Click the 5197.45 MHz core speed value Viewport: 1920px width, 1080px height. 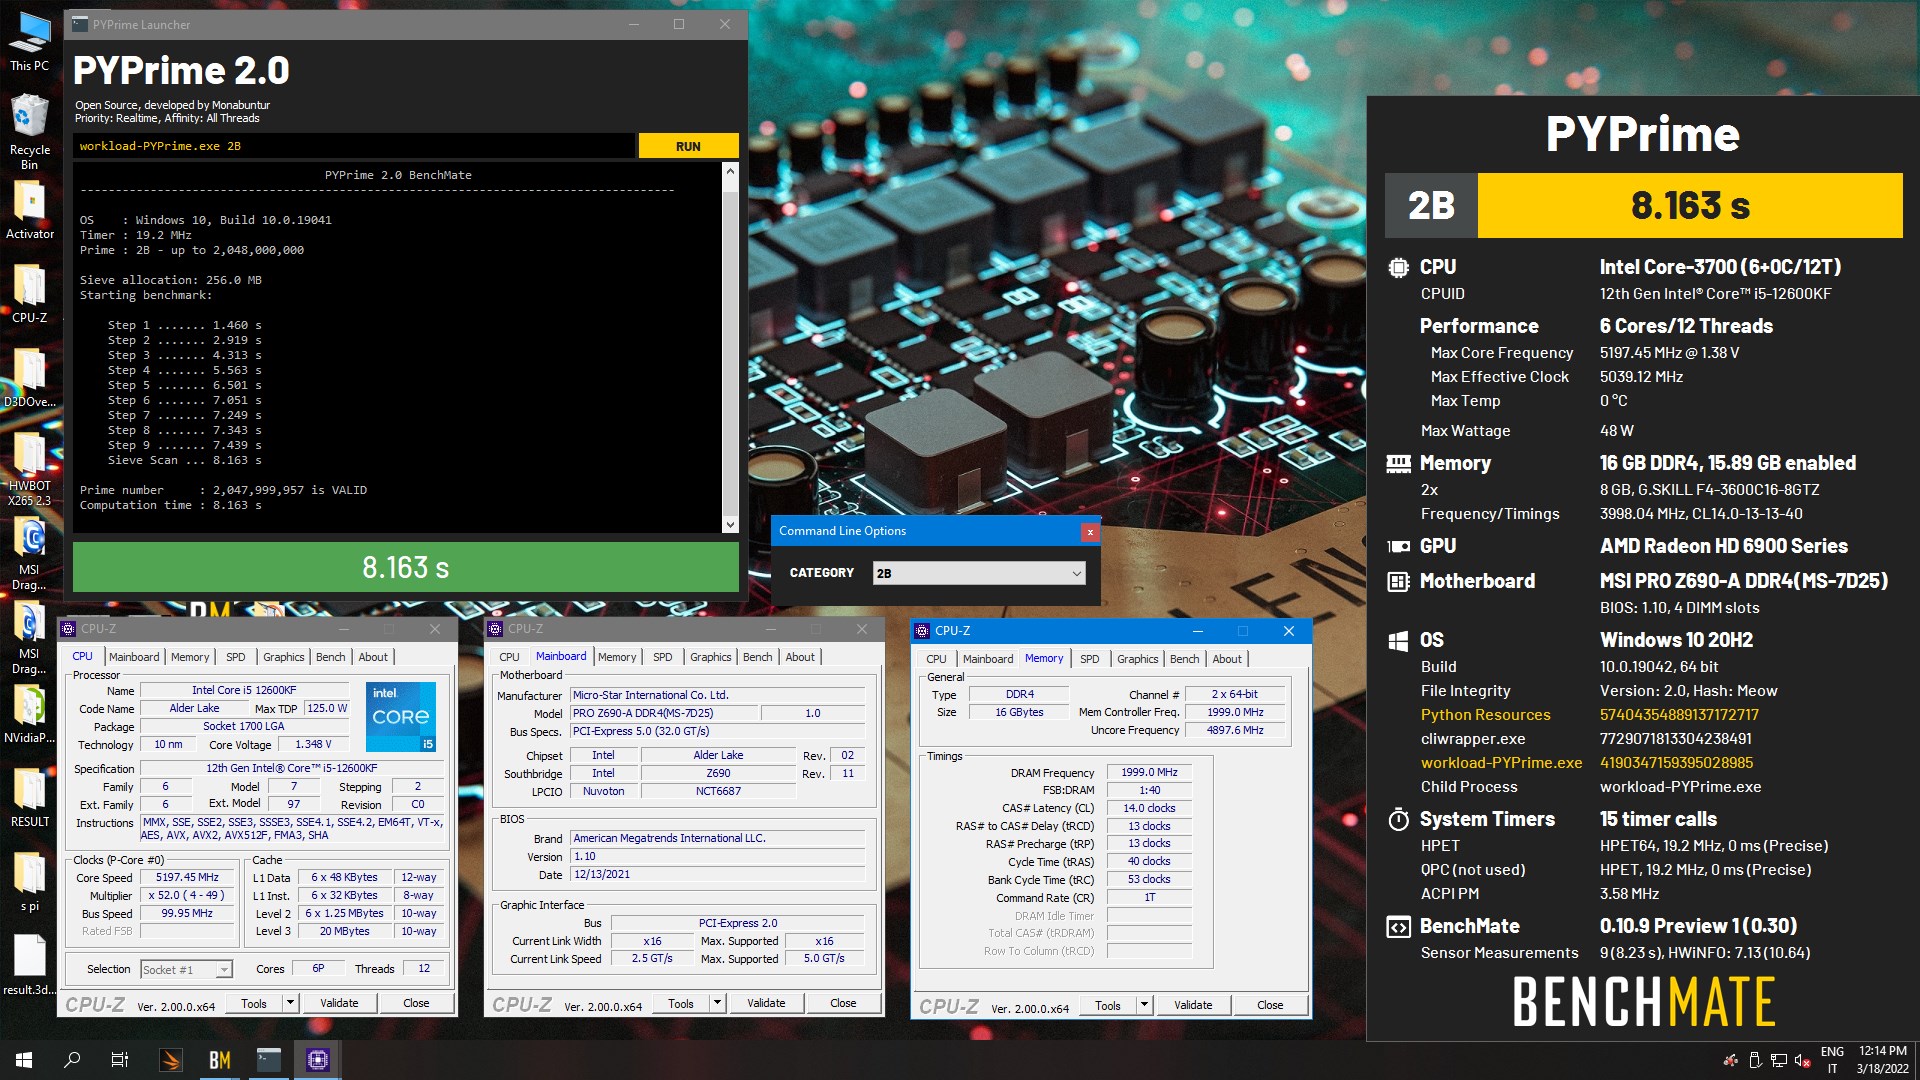click(187, 877)
